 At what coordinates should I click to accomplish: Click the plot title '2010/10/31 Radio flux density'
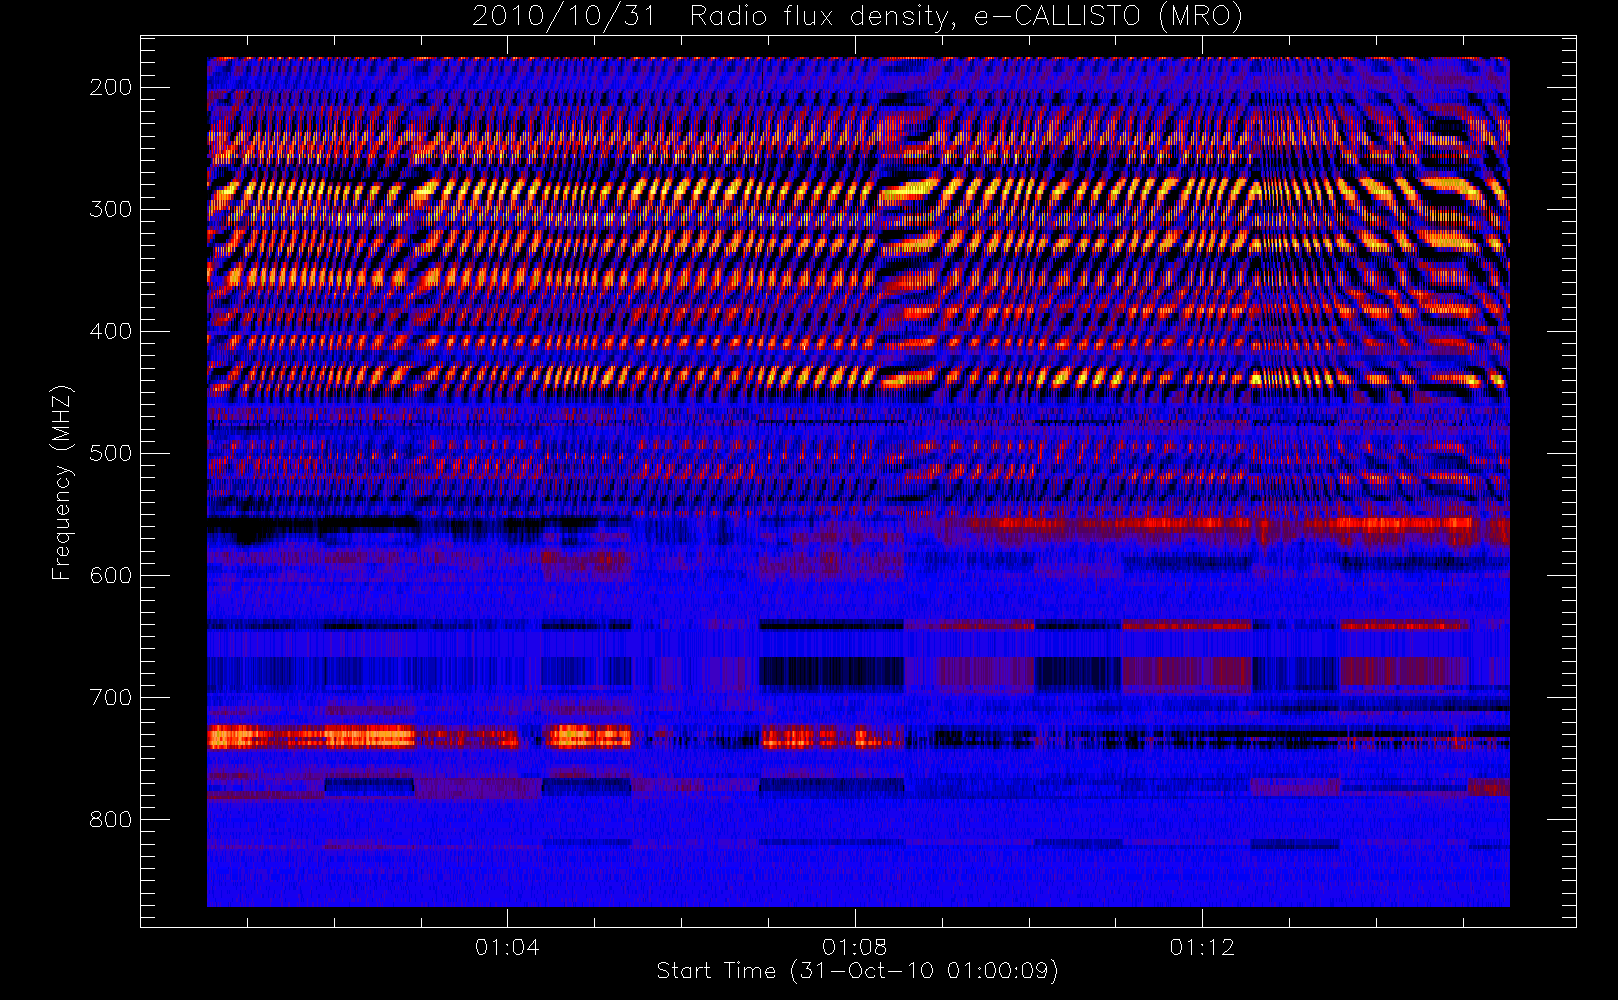(857, 17)
